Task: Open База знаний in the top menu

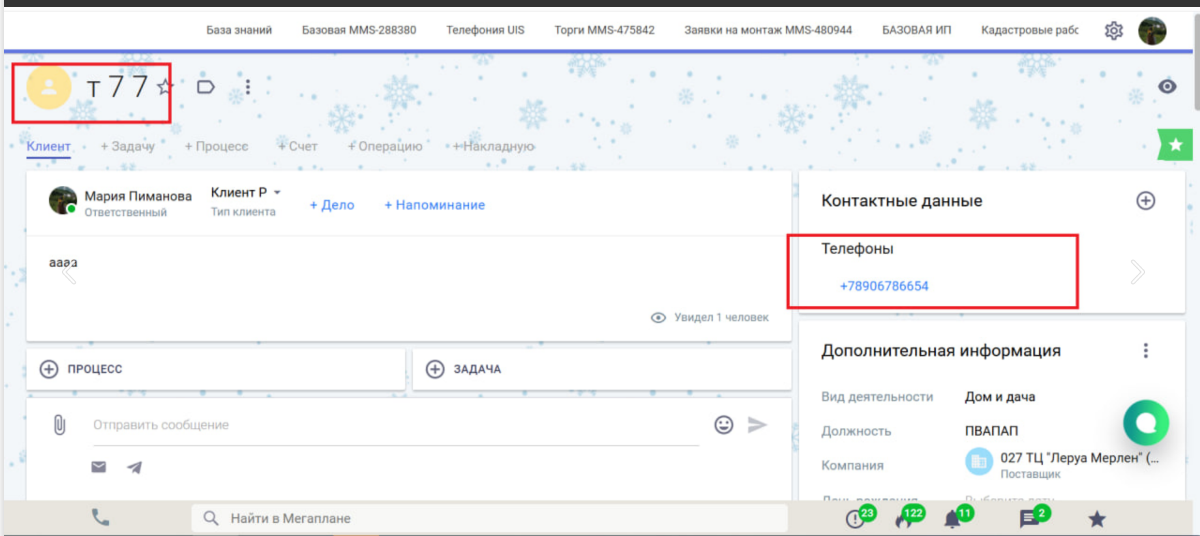Action: pyautogui.click(x=239, y=30)
